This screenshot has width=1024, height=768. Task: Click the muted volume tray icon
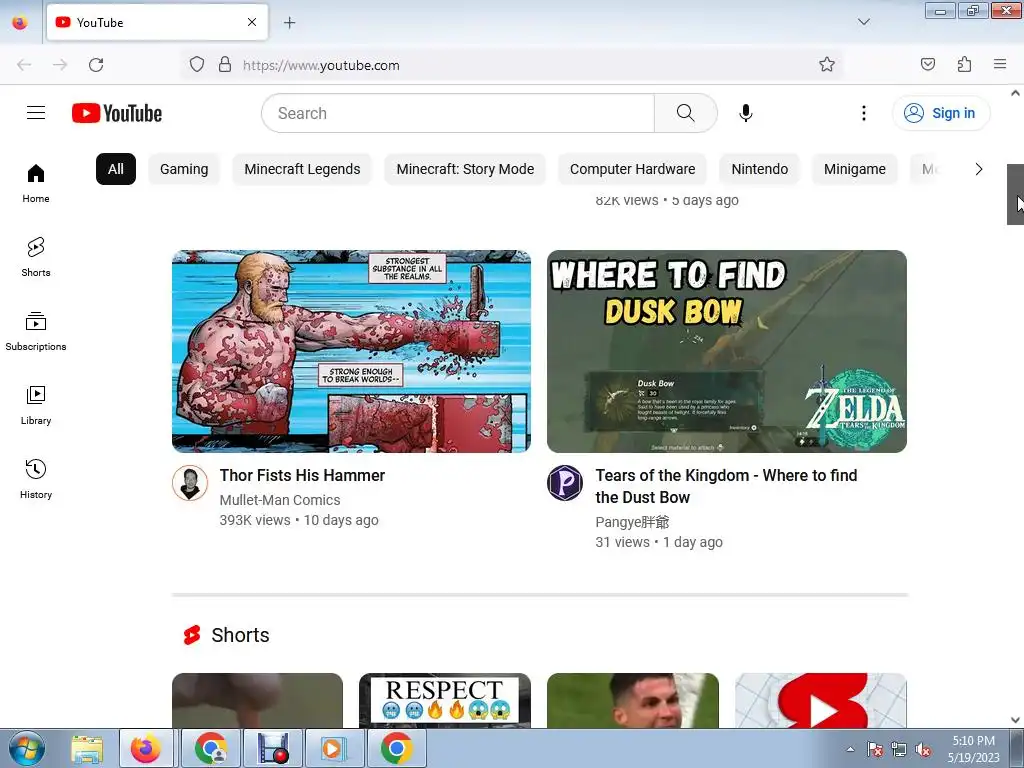pyautogui.click(x=923, y=749)
